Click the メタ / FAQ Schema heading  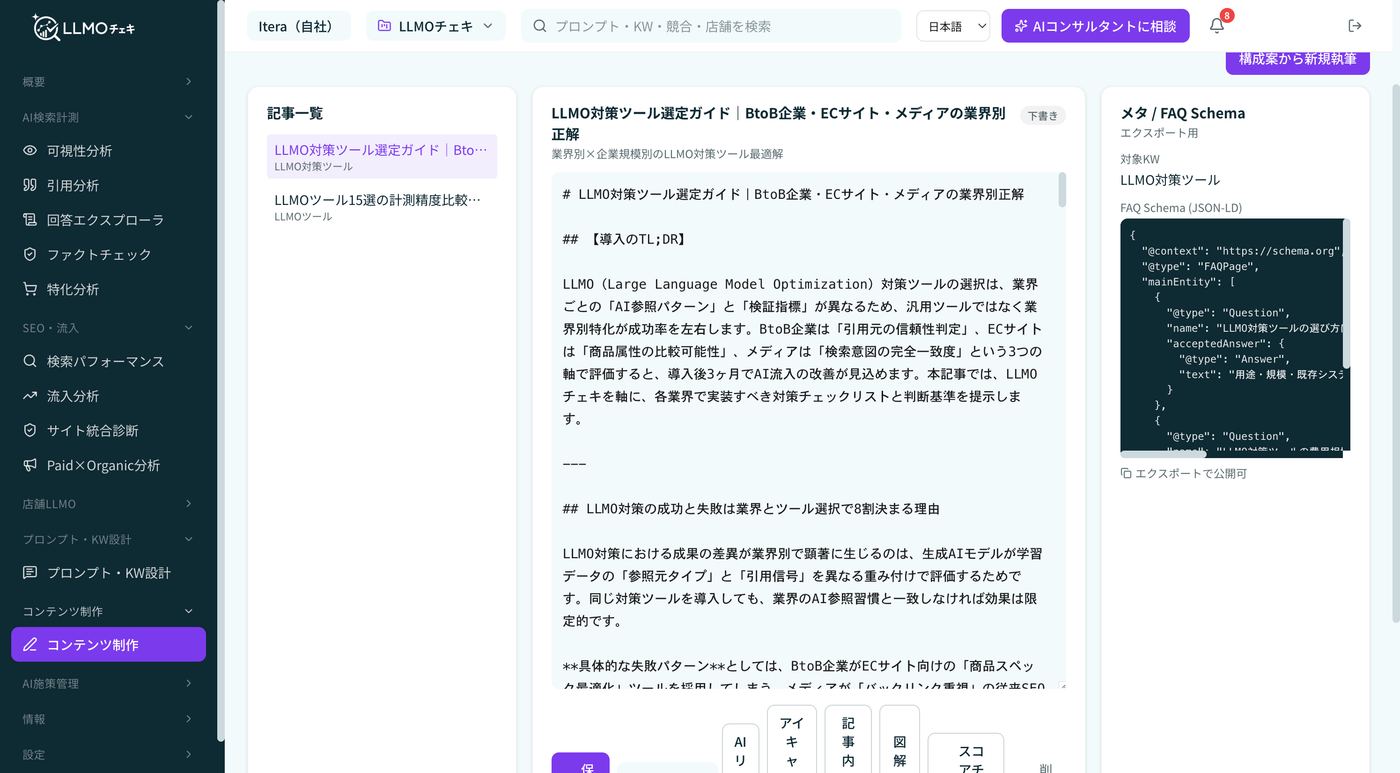pos(1183,113)
